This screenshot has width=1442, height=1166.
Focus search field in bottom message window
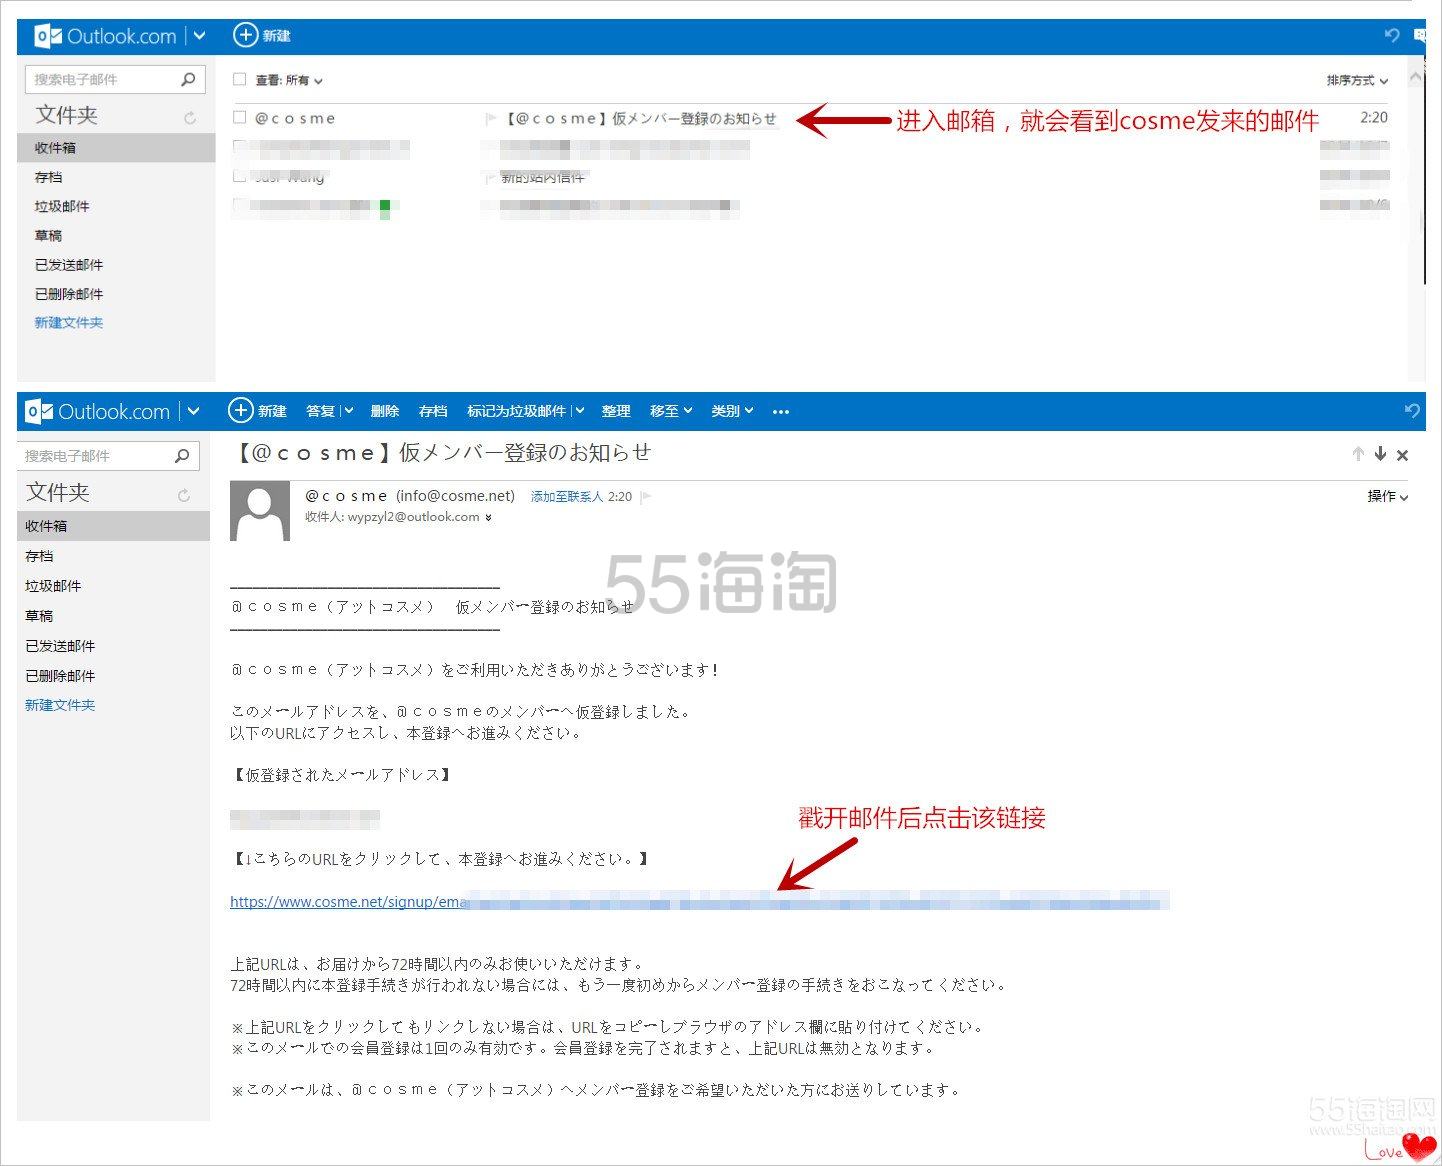(108, 456)
